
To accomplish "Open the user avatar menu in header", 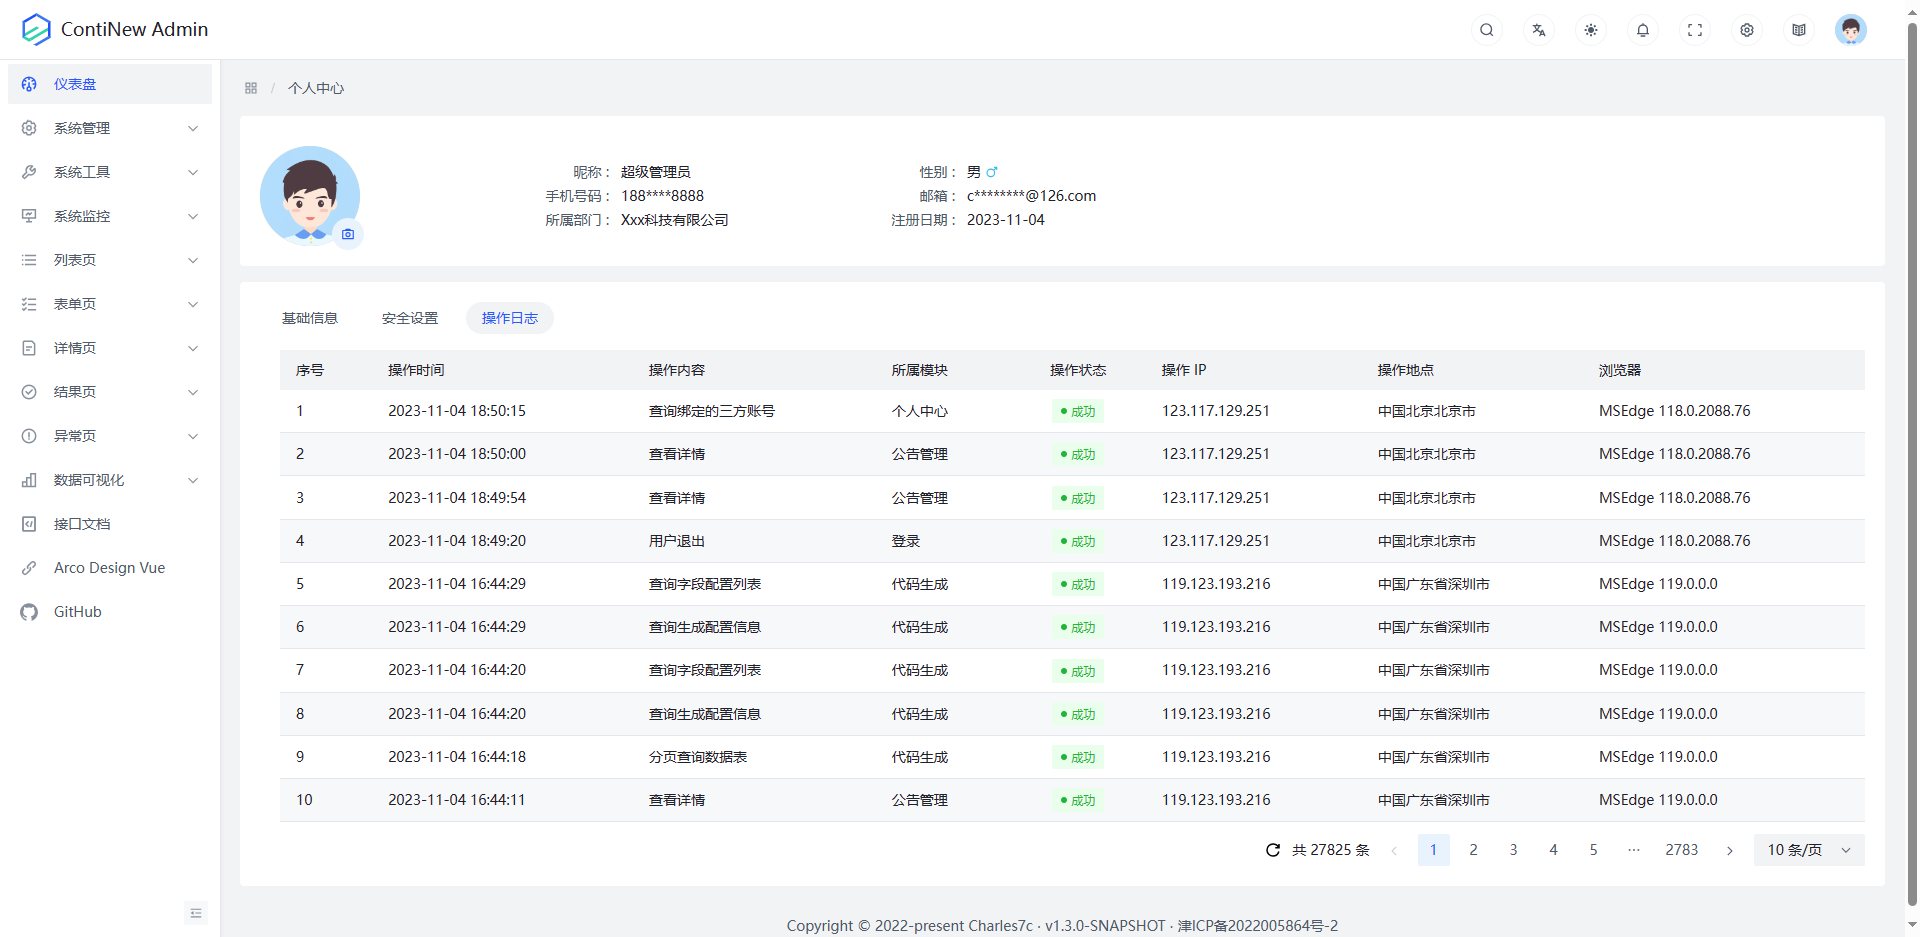I will tap(1850, 30).
